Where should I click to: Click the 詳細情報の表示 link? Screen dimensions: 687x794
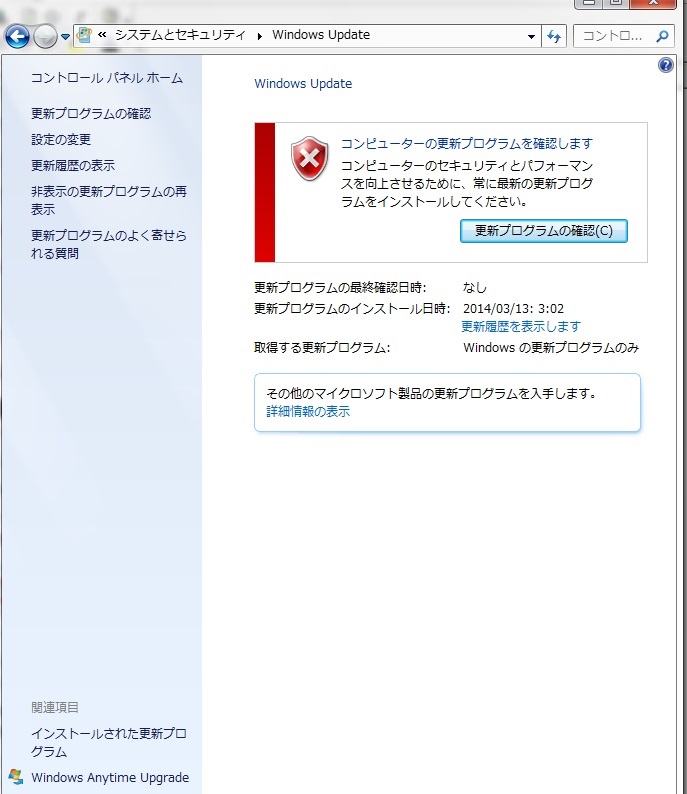click(x=308, y=411)
